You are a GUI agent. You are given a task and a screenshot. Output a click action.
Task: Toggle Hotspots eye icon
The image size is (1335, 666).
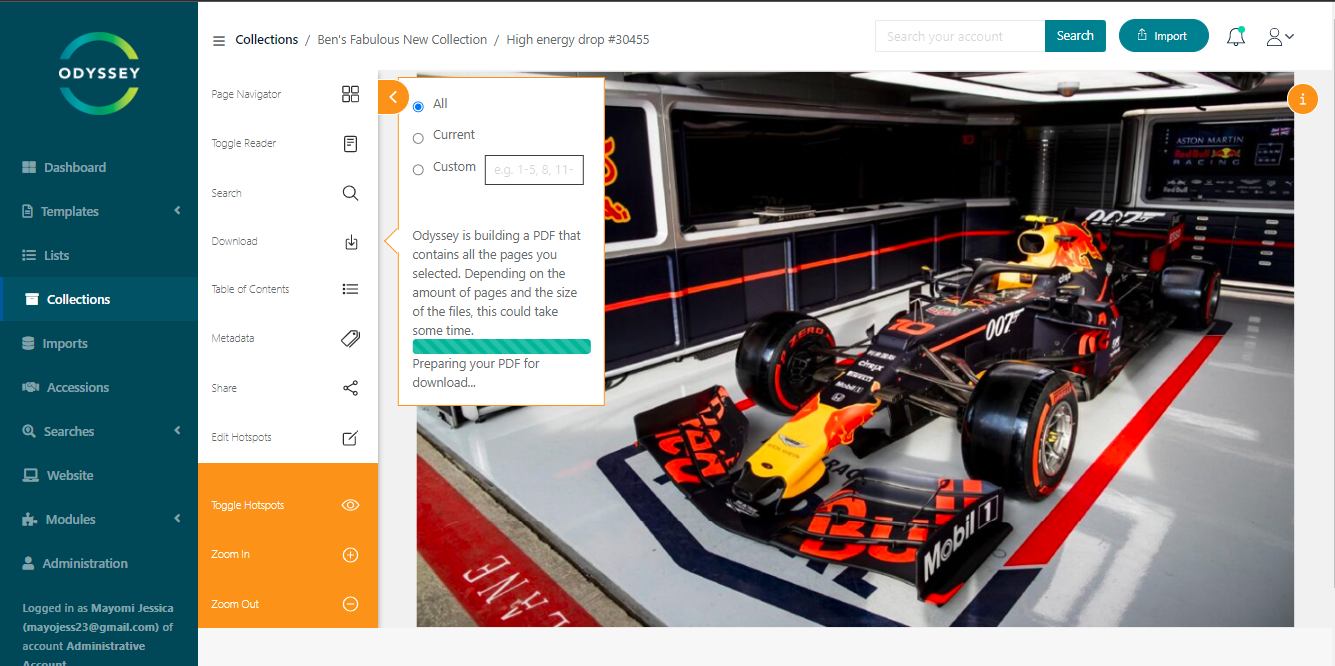coord(350,505)
